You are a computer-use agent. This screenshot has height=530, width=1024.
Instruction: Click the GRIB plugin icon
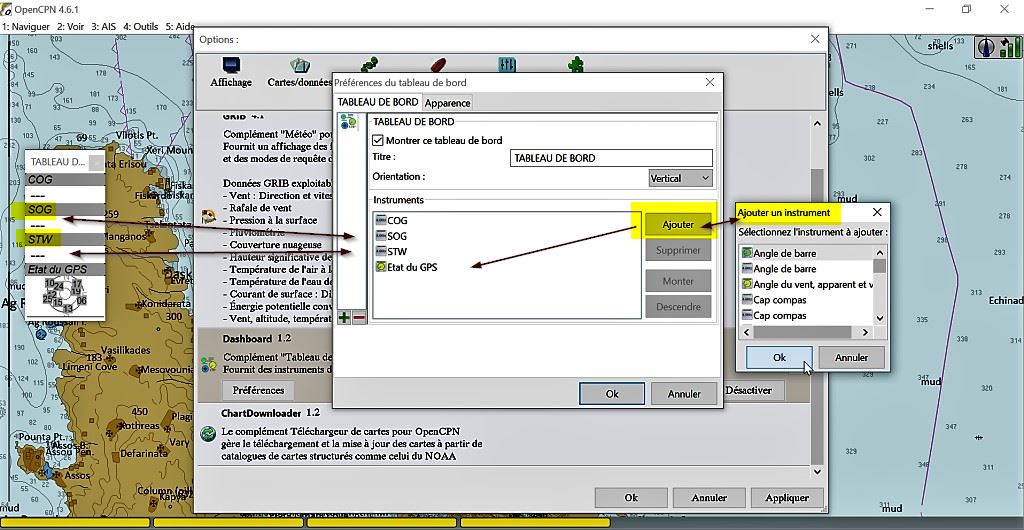click(208, 217)
